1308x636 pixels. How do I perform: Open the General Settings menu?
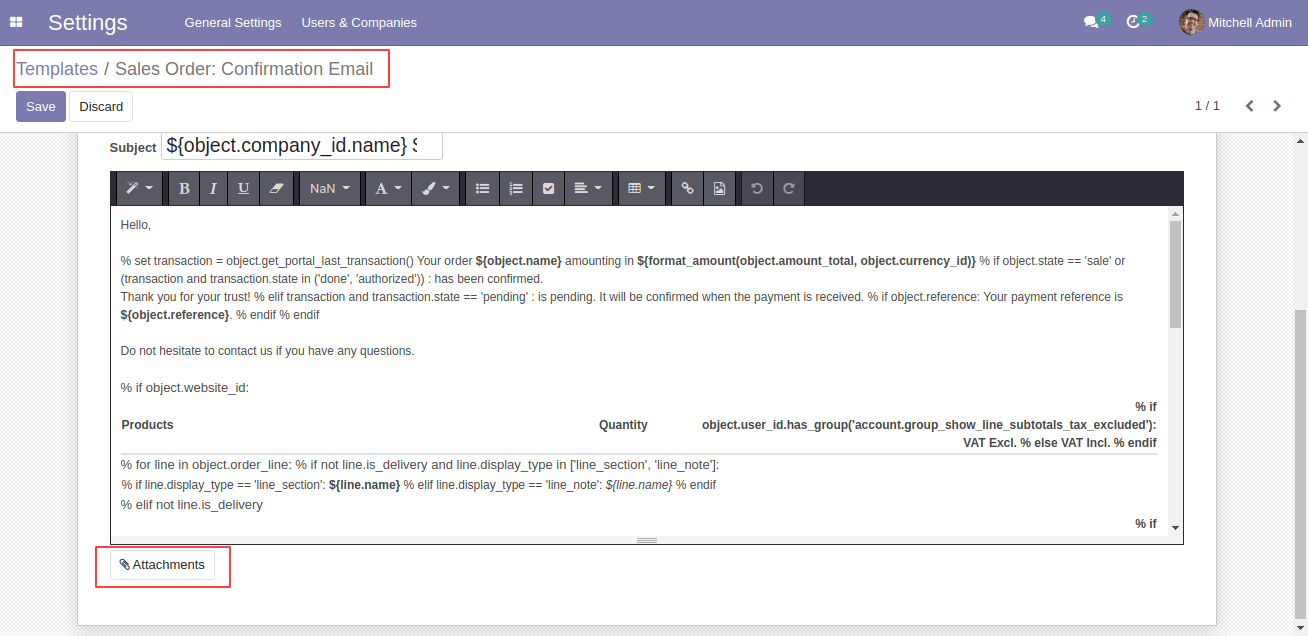[x=233, y=22]
